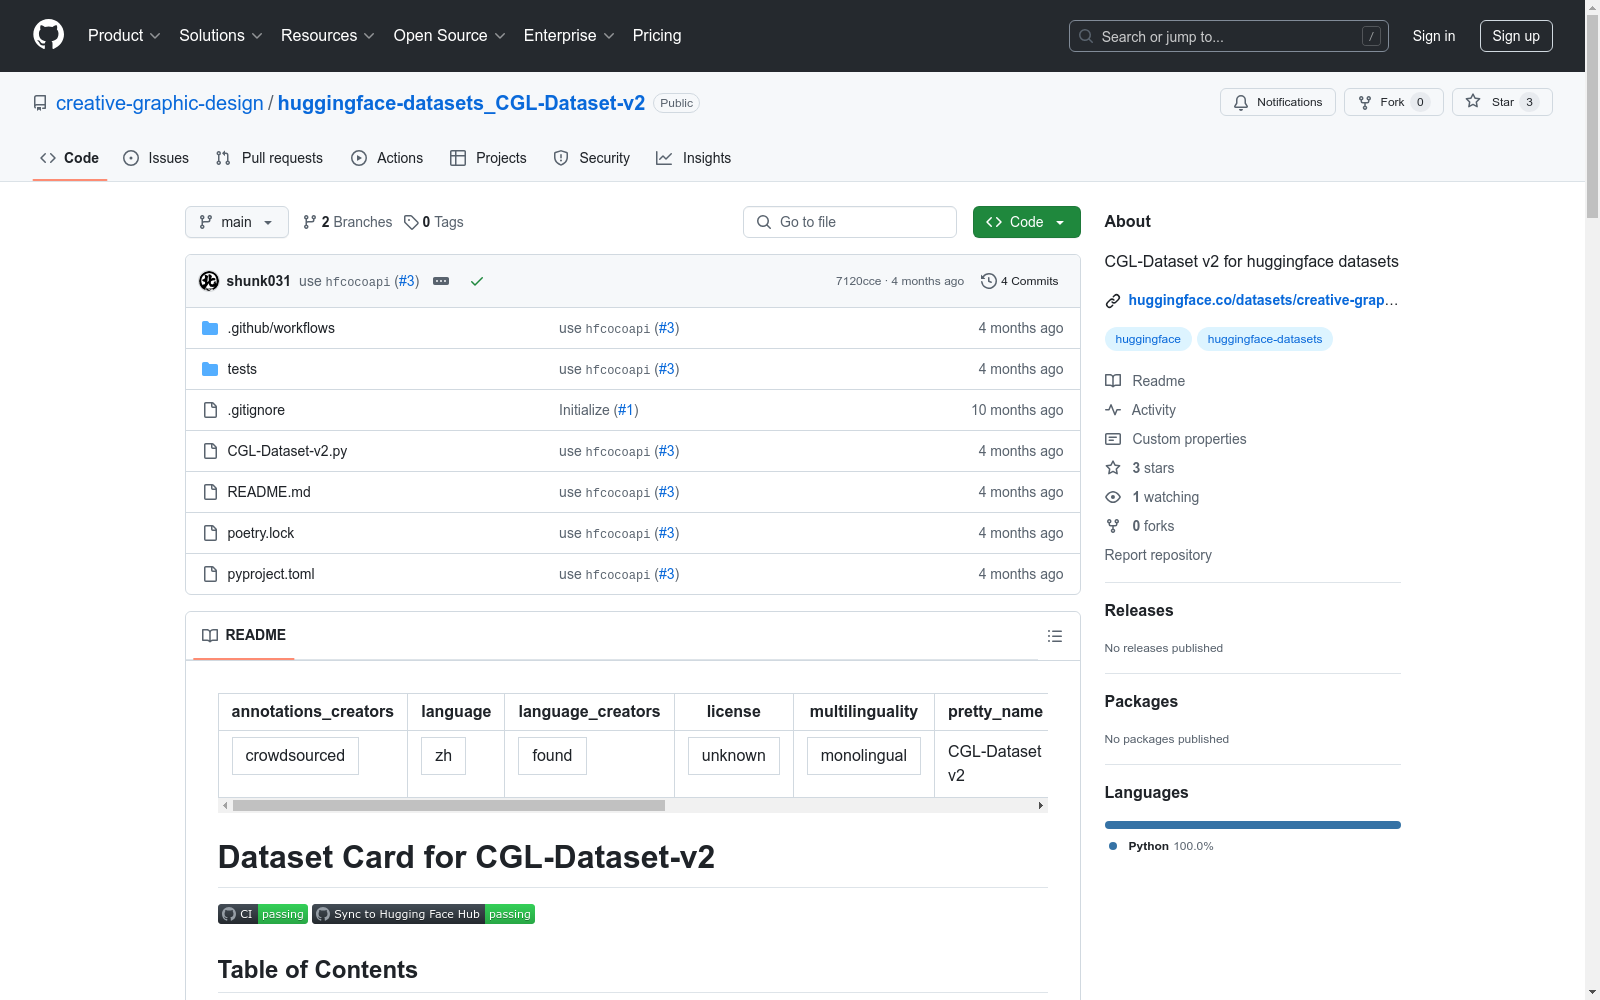
Task: Open the green Code dropdown button
Action: [1026, 222]
